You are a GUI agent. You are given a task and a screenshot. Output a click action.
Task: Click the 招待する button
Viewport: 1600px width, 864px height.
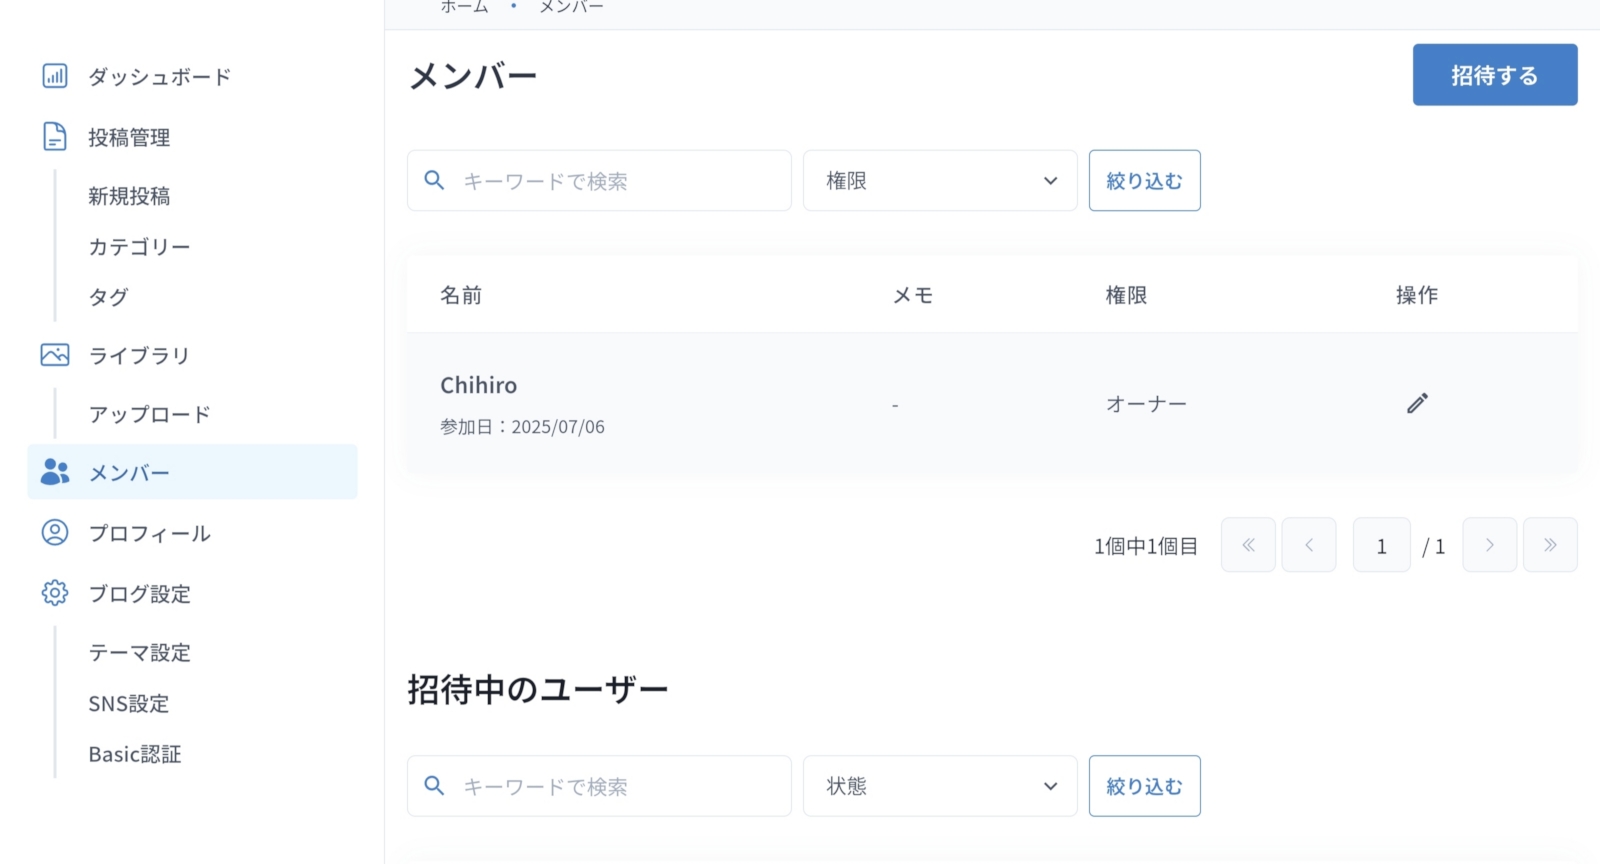(1495, 75)
